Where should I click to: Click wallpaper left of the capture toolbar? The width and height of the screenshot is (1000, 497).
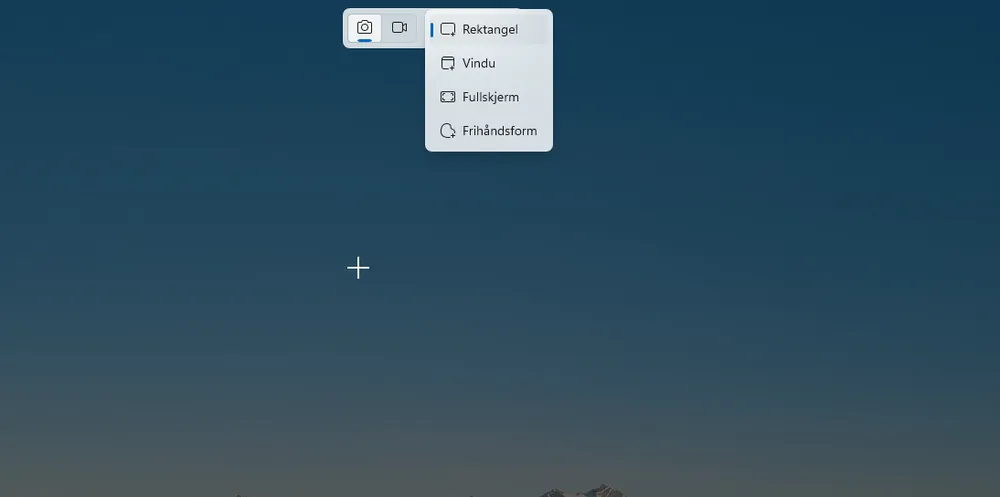(200, 28)
